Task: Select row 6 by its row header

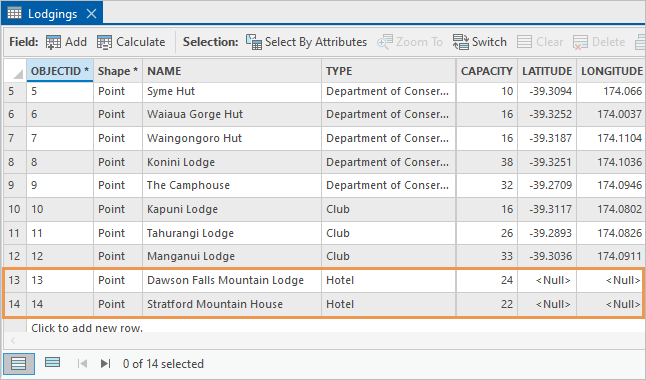Action: tap(15, 114)
